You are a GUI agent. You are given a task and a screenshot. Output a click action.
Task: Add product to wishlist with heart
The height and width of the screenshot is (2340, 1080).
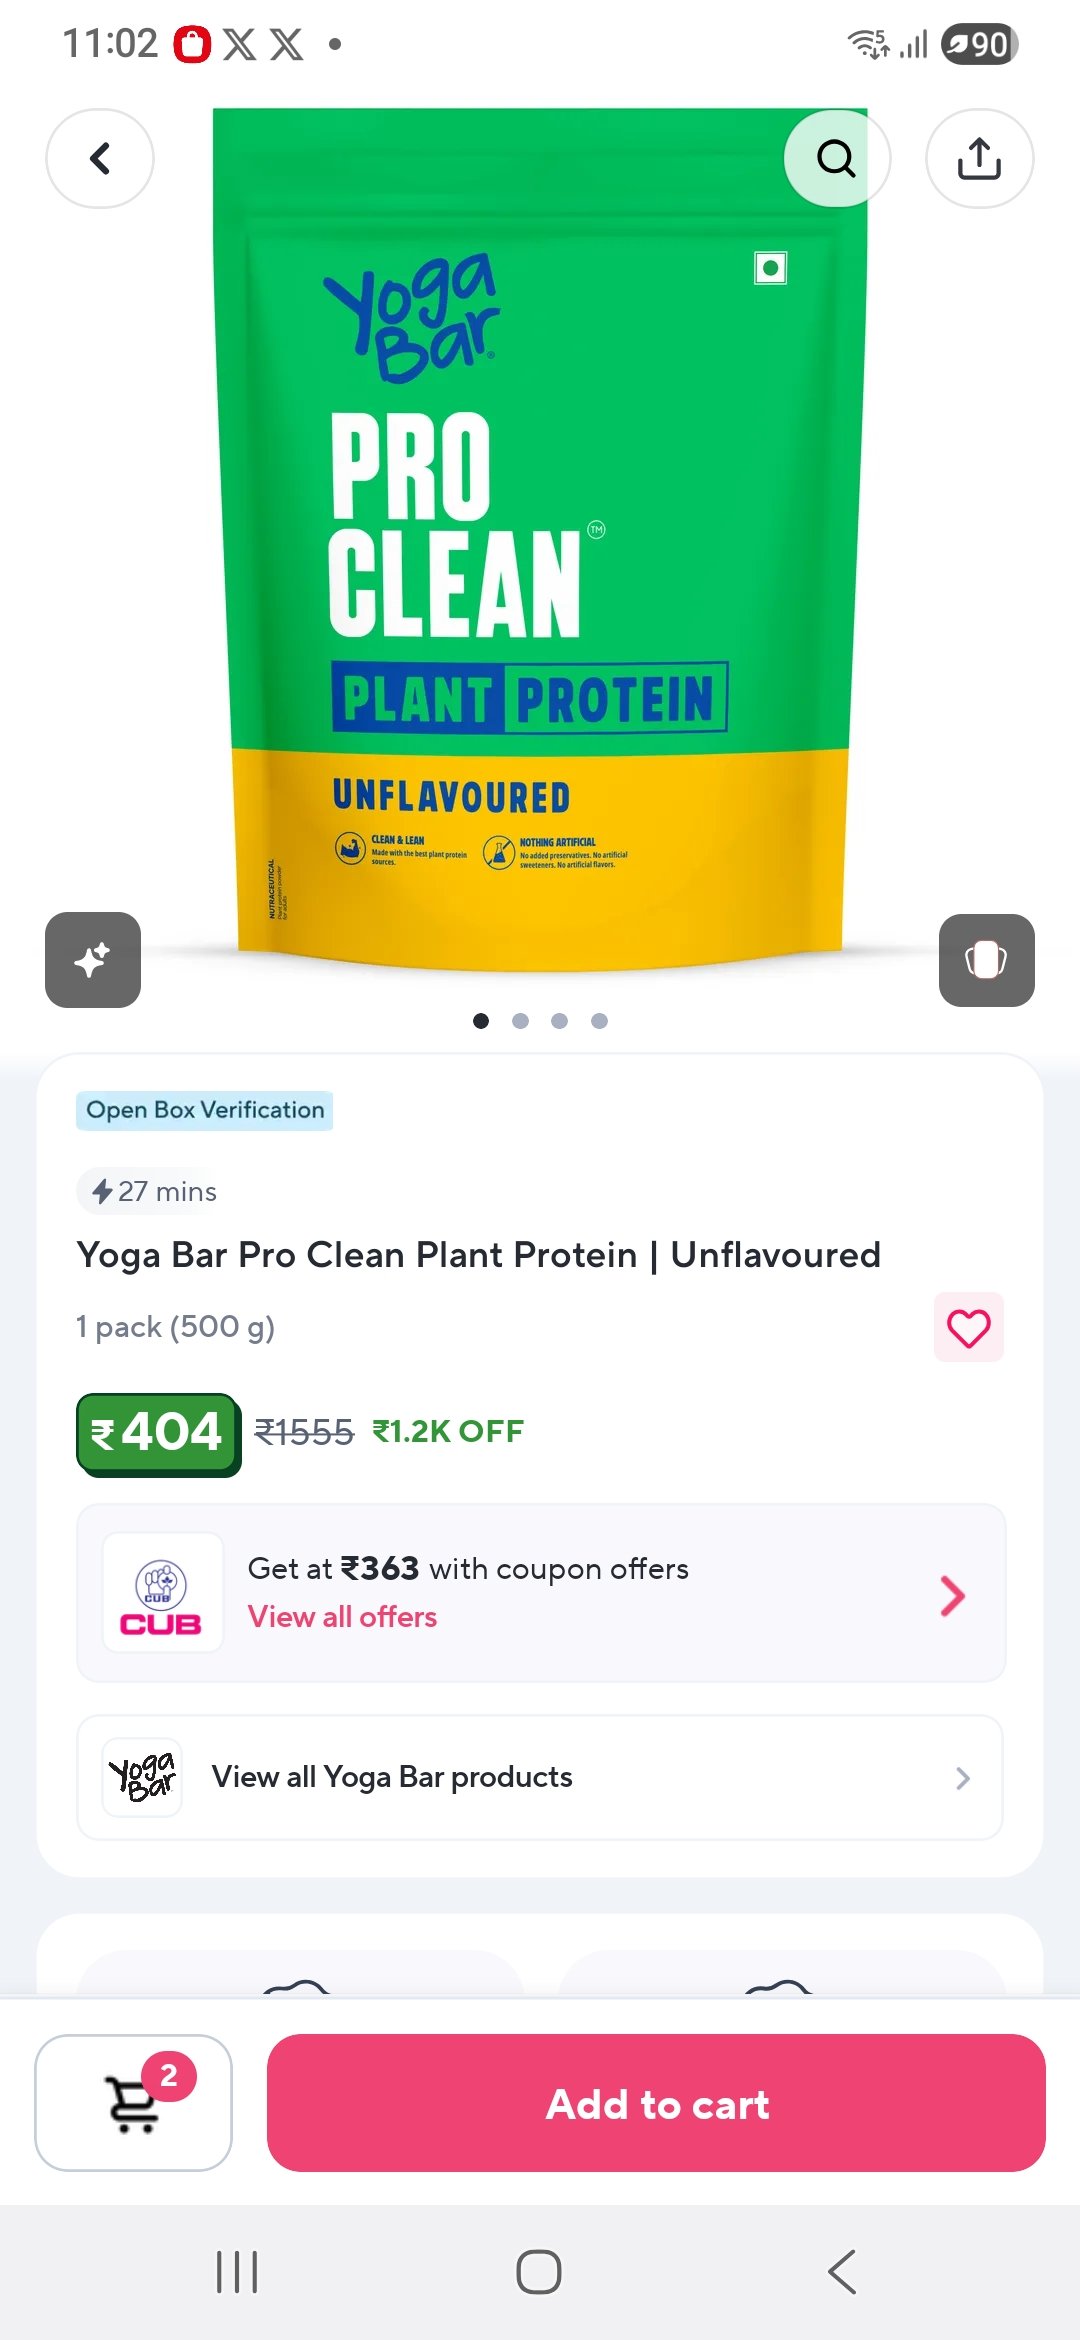point(968,1328)
